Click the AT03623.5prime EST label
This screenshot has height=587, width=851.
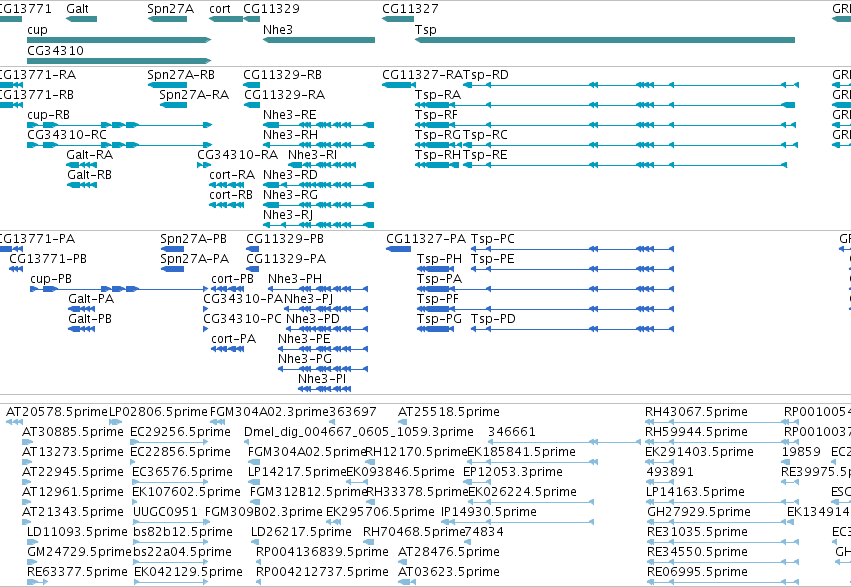[x=449, y=572]
